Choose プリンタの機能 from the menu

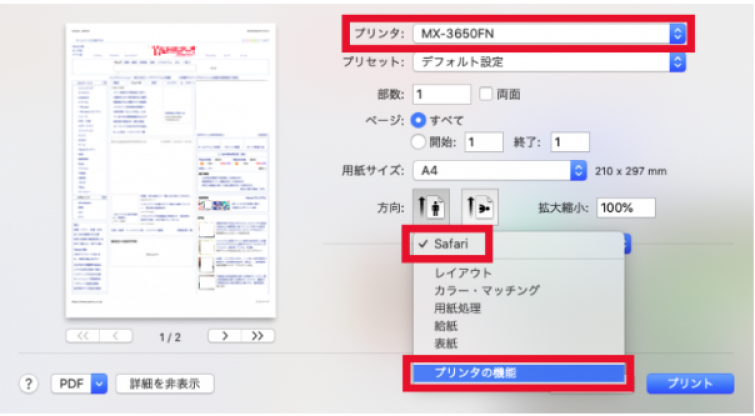click(x=519, y=373)
